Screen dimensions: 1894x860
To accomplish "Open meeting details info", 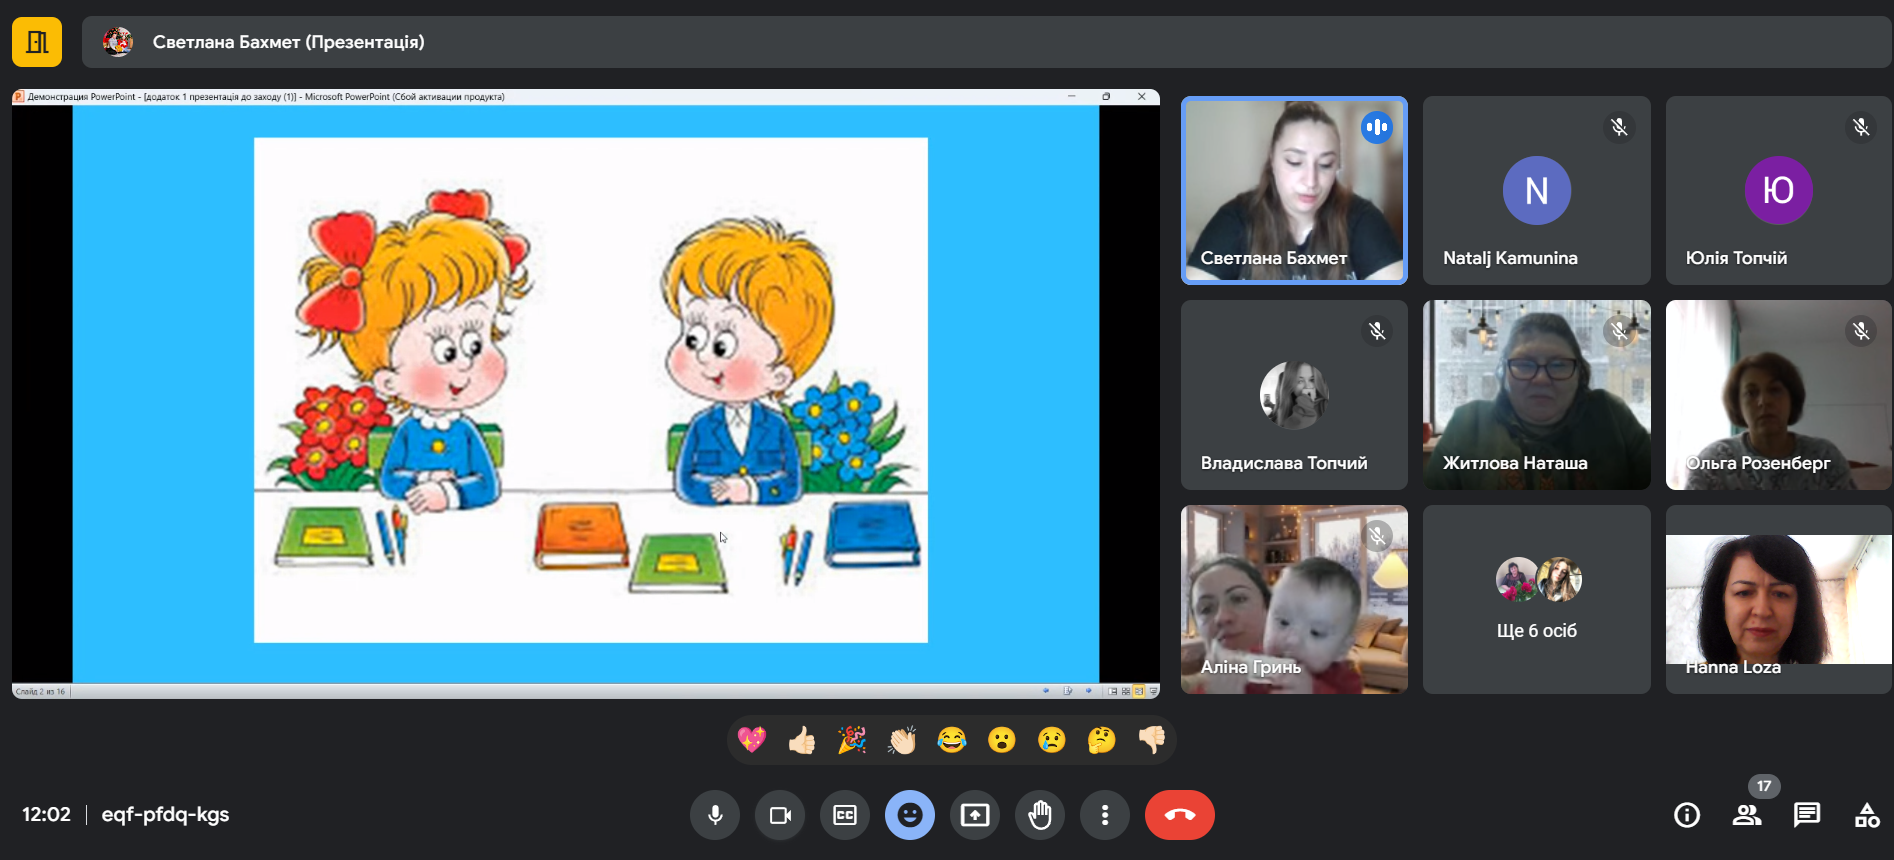I will click(1687, 815).
